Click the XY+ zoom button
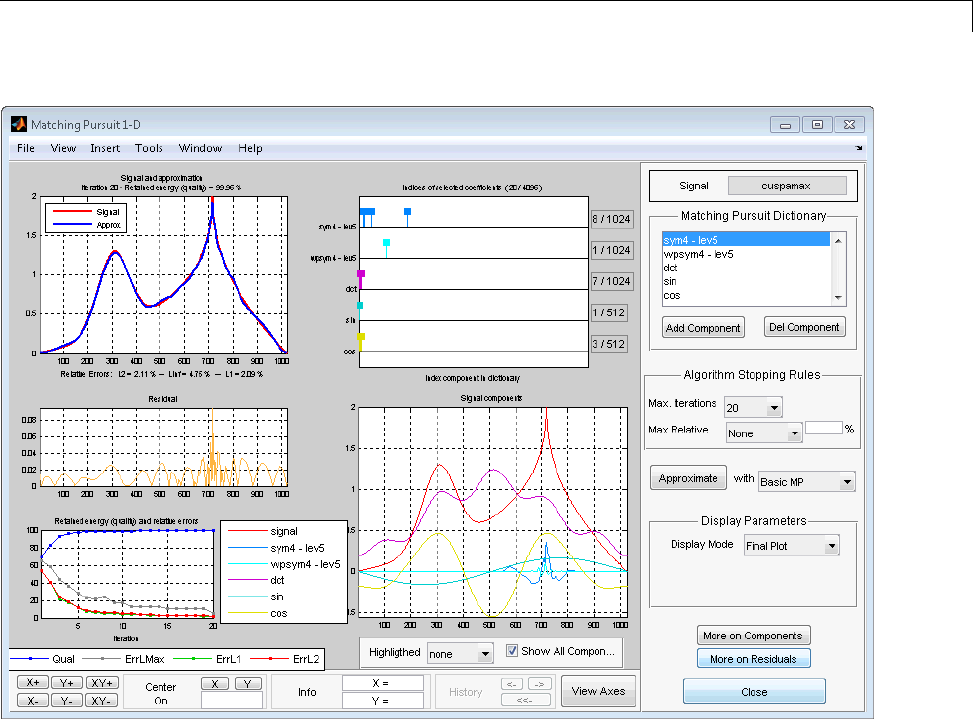 102,682
